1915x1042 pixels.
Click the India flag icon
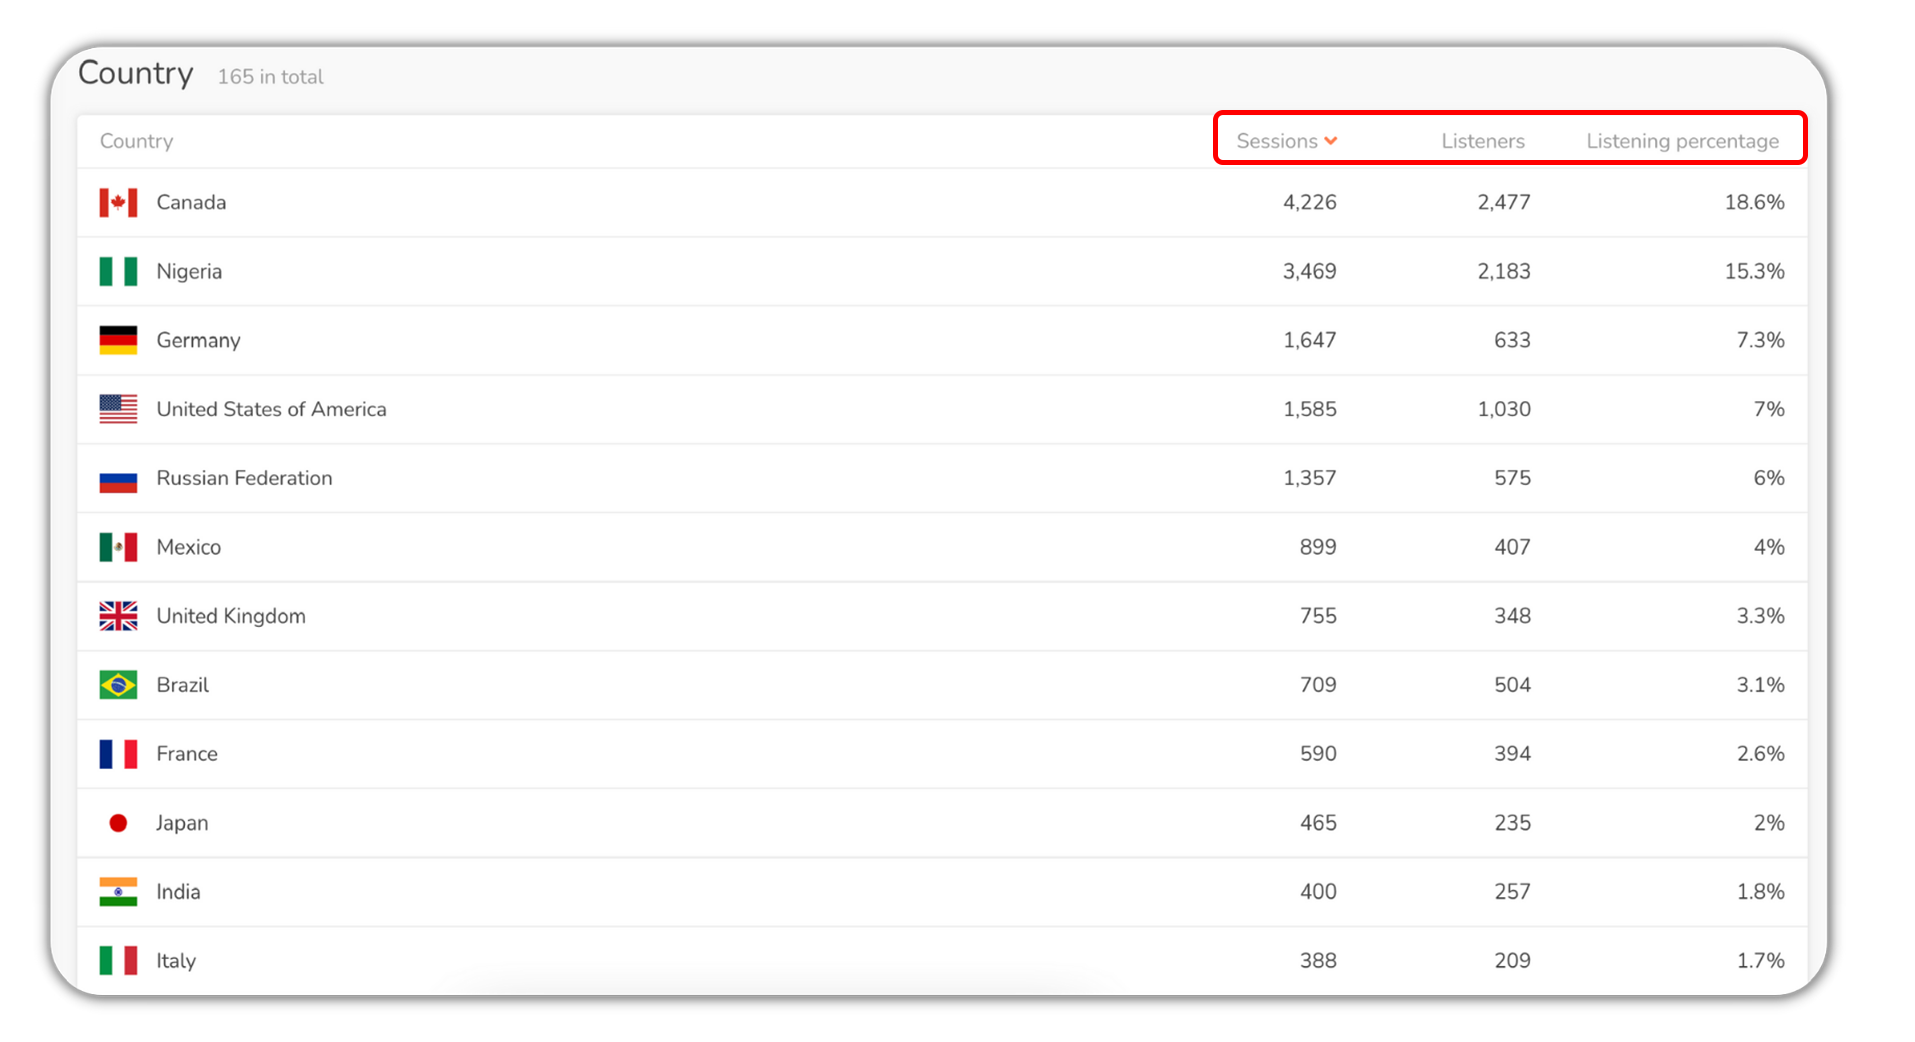(118, 892)
